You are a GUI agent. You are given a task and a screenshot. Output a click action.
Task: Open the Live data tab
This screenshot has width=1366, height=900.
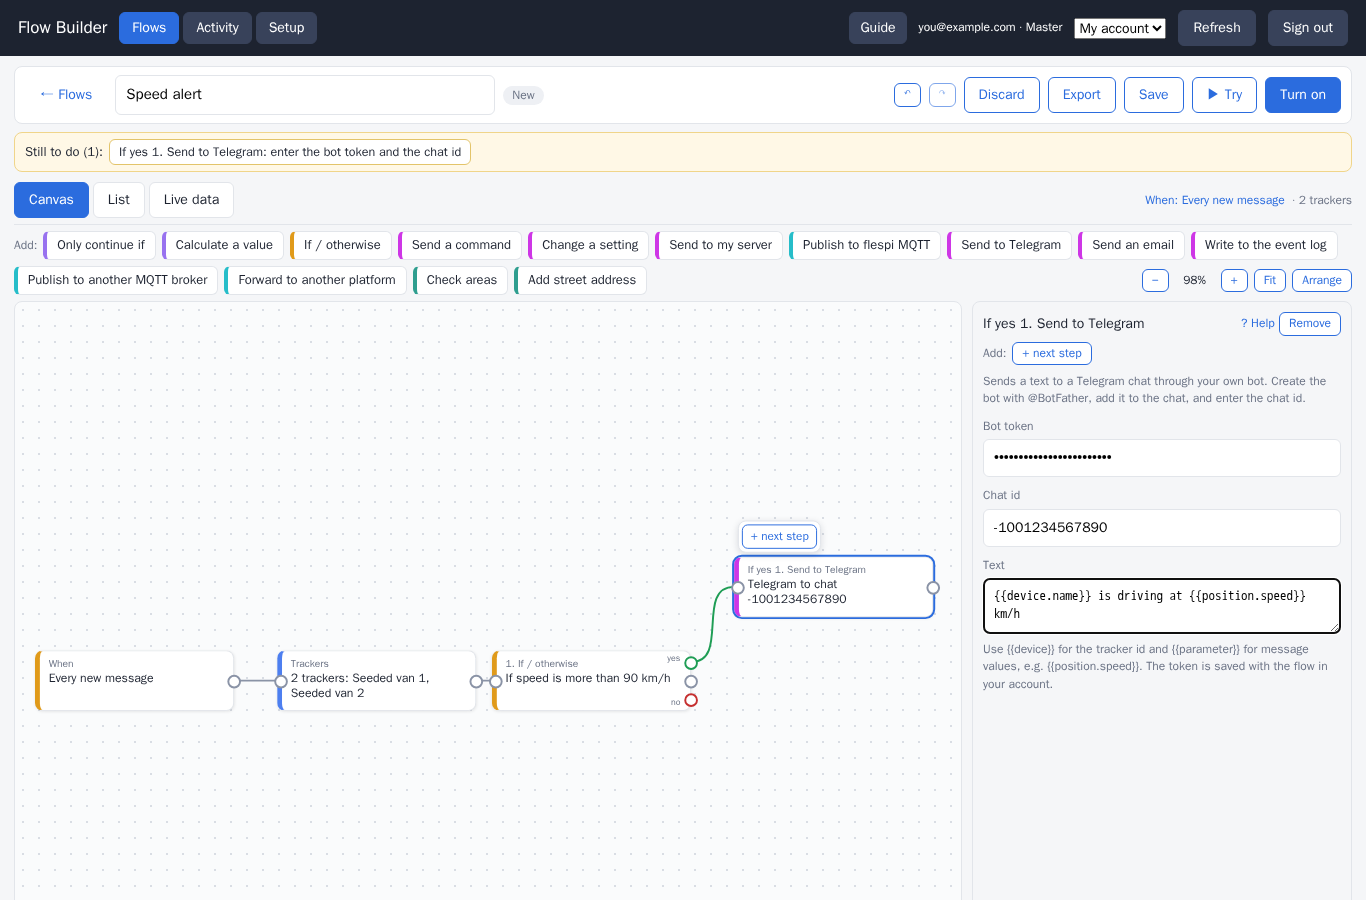point(191,200)
